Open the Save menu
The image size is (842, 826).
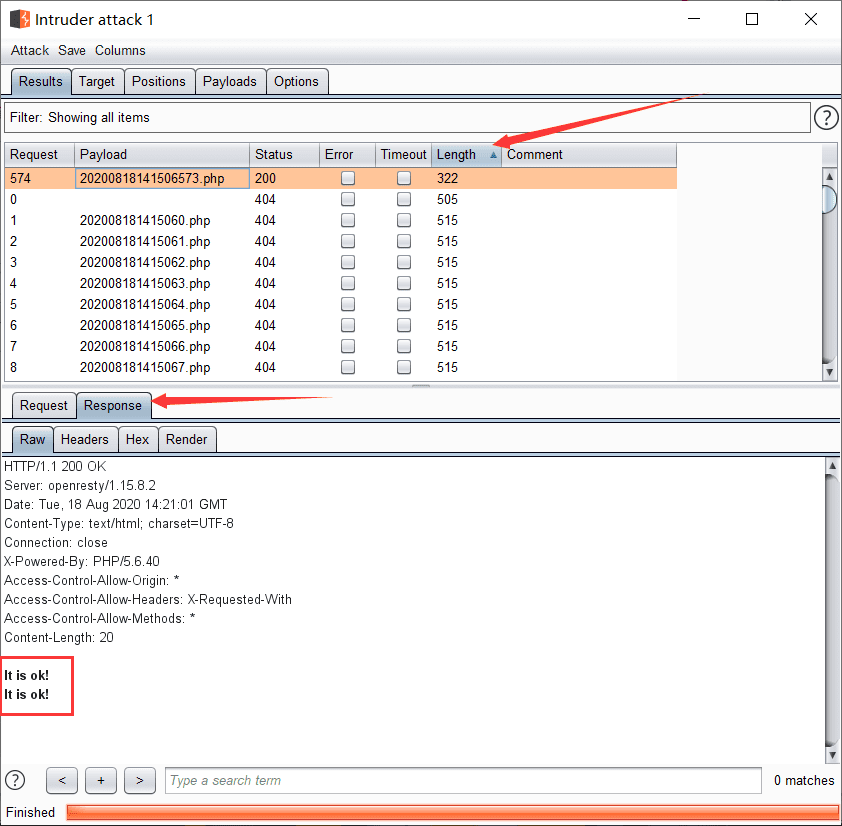click(72, 50)
